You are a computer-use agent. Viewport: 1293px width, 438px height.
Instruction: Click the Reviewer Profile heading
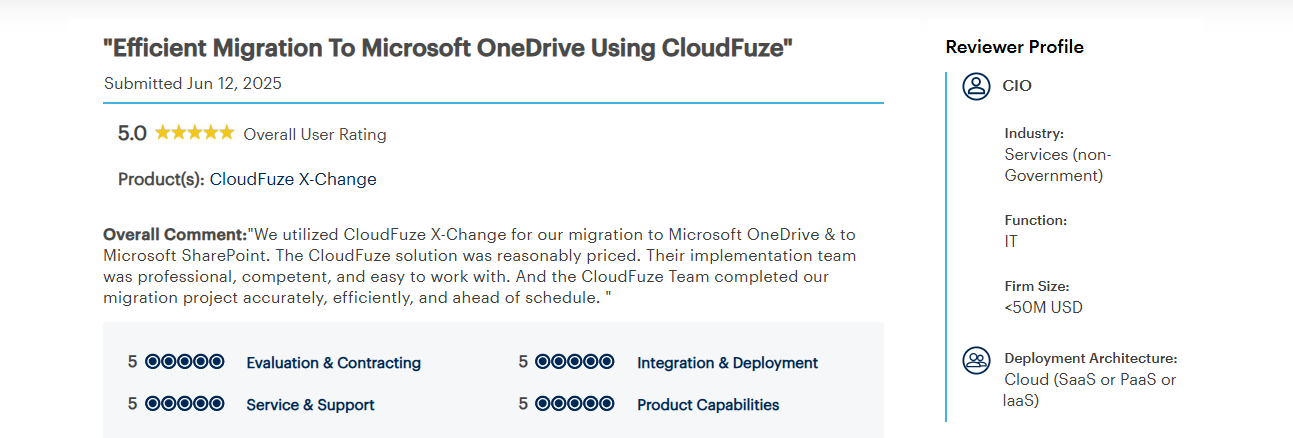pyautogui.click(x=1014, y=47)
